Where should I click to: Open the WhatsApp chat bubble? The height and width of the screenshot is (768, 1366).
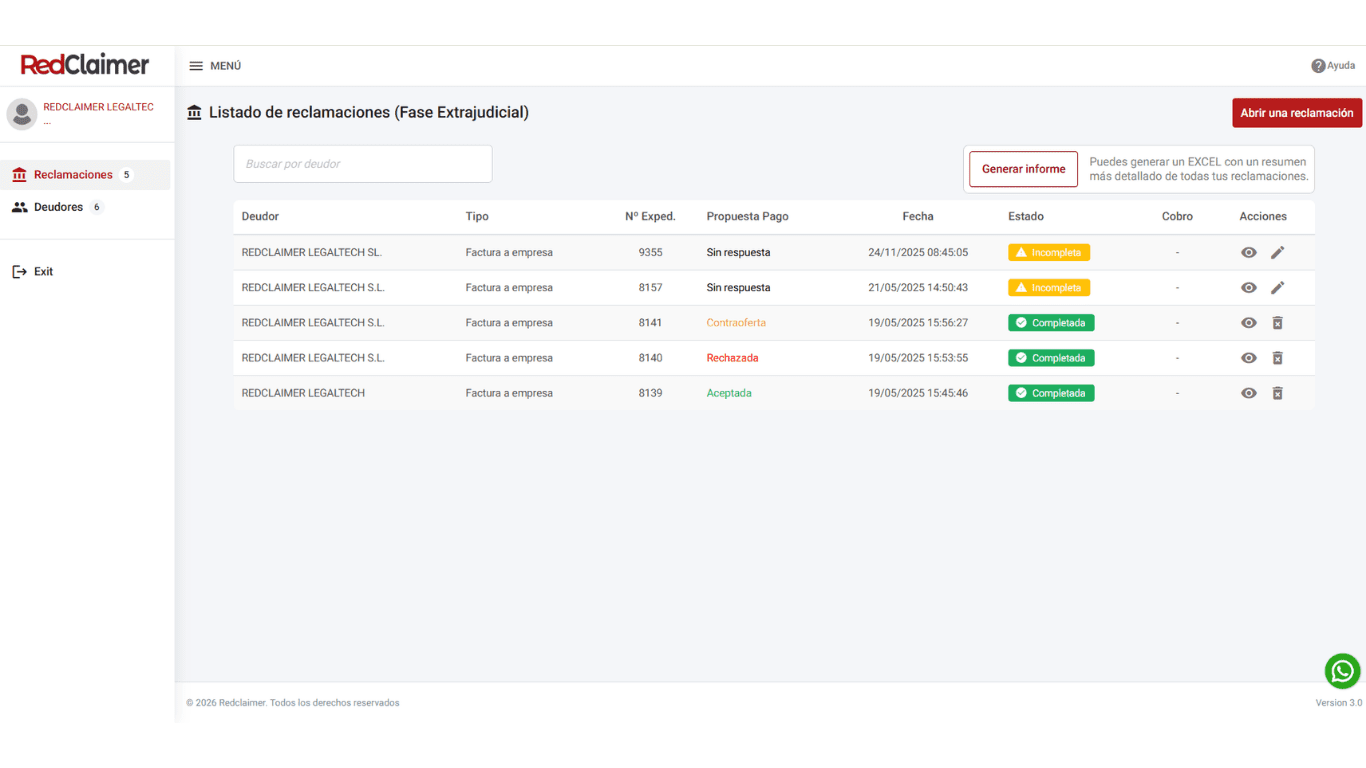[x=1342, y=671]
